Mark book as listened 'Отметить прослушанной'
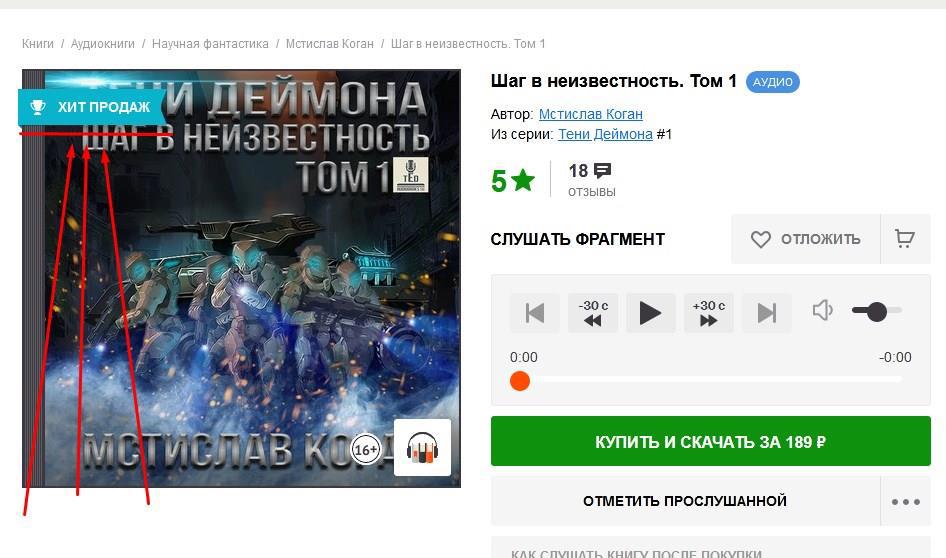 tap(685, 501)
